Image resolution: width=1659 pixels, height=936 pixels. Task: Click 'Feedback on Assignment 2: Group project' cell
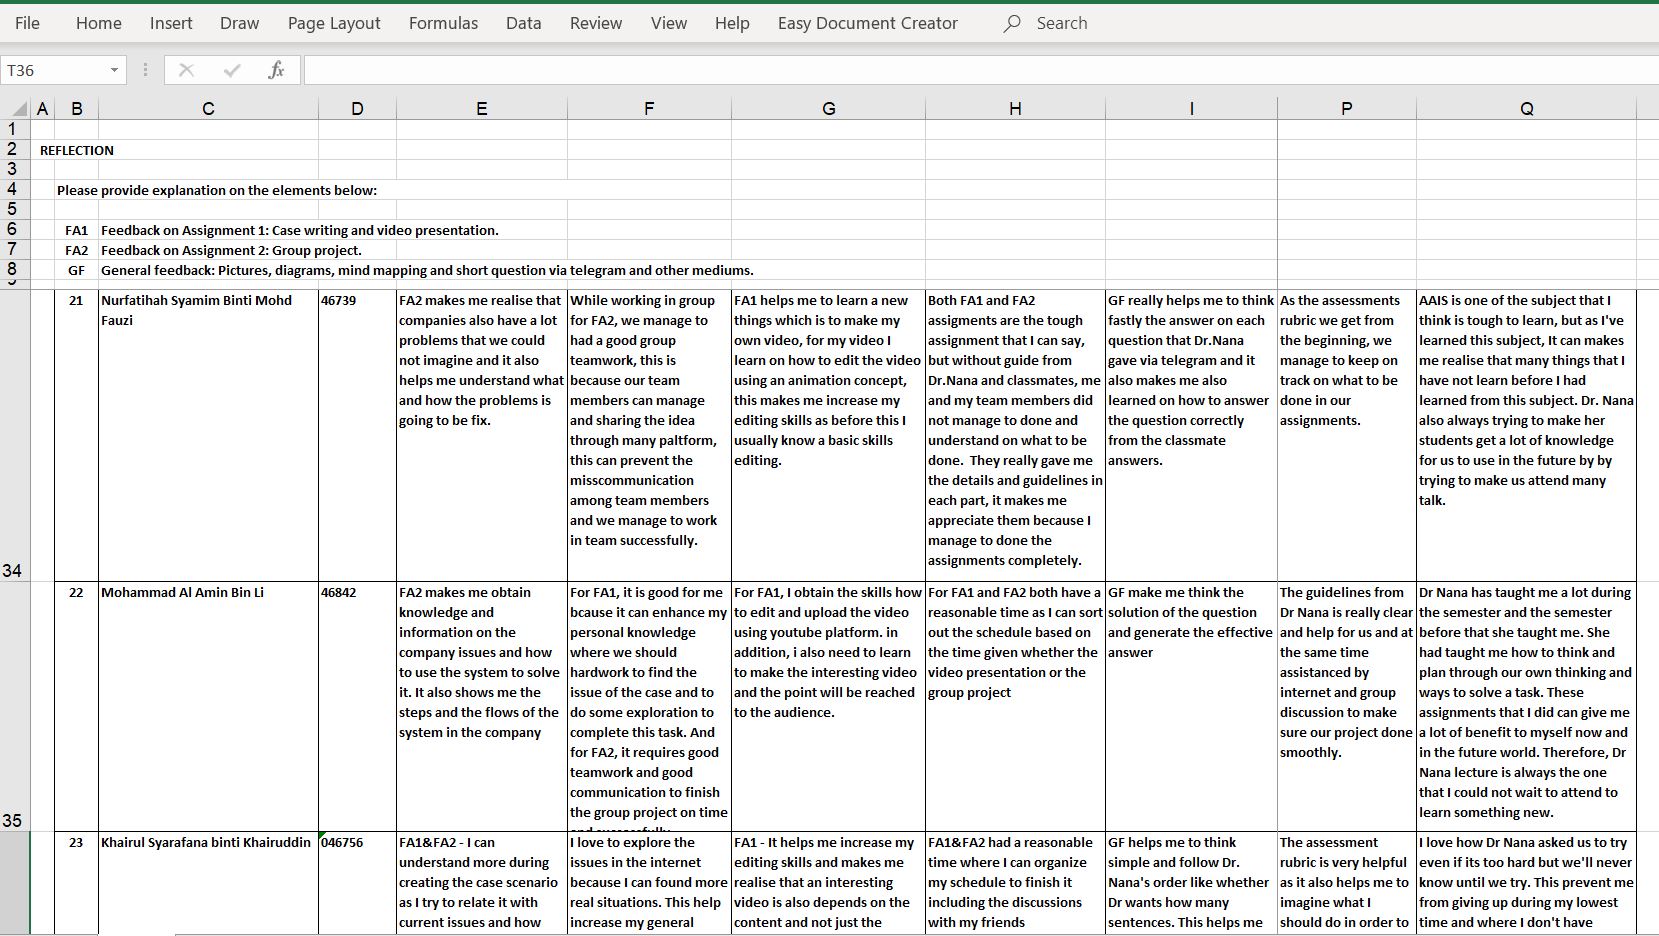tap(231, 250)
